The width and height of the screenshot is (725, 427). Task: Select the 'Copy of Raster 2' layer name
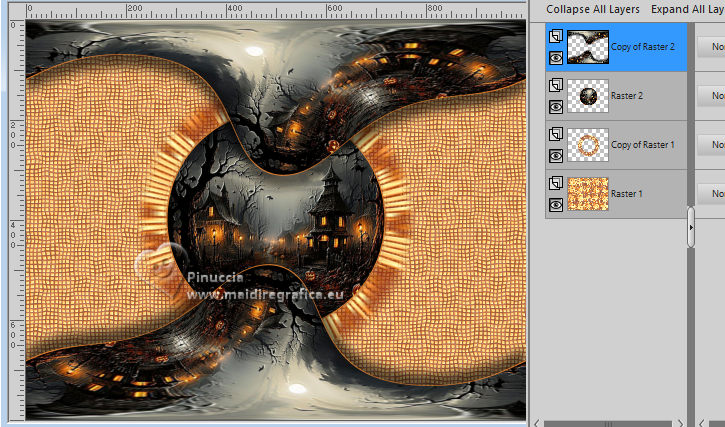click(x=643, y=47)
